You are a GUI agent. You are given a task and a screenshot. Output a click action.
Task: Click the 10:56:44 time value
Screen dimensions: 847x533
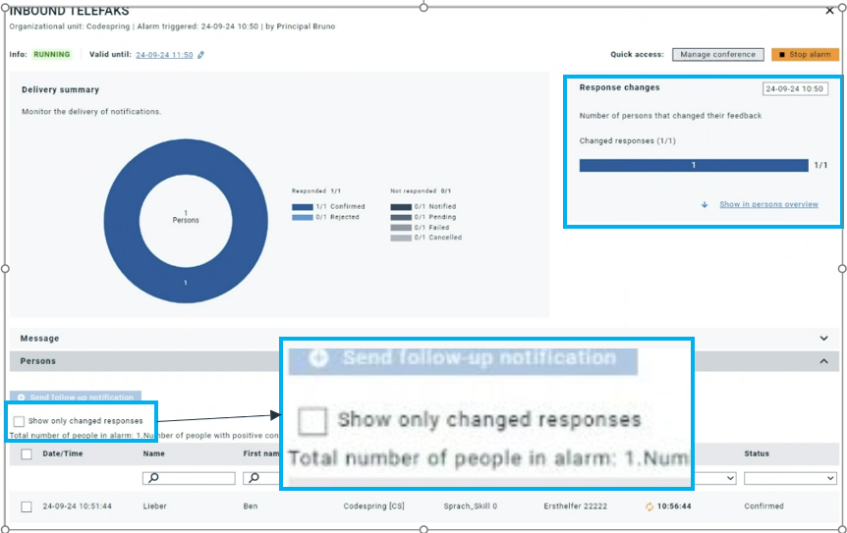[x=674, y=507]
